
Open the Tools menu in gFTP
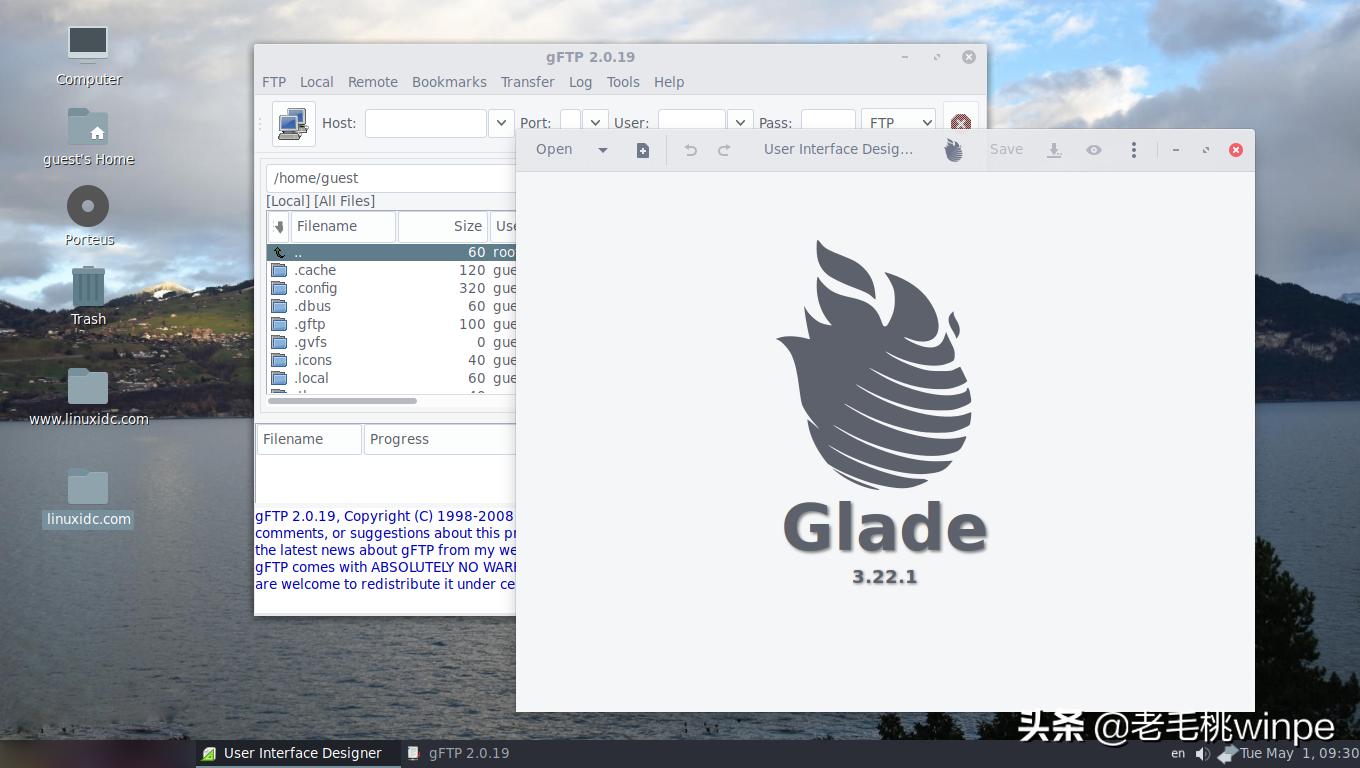(623, 82)
